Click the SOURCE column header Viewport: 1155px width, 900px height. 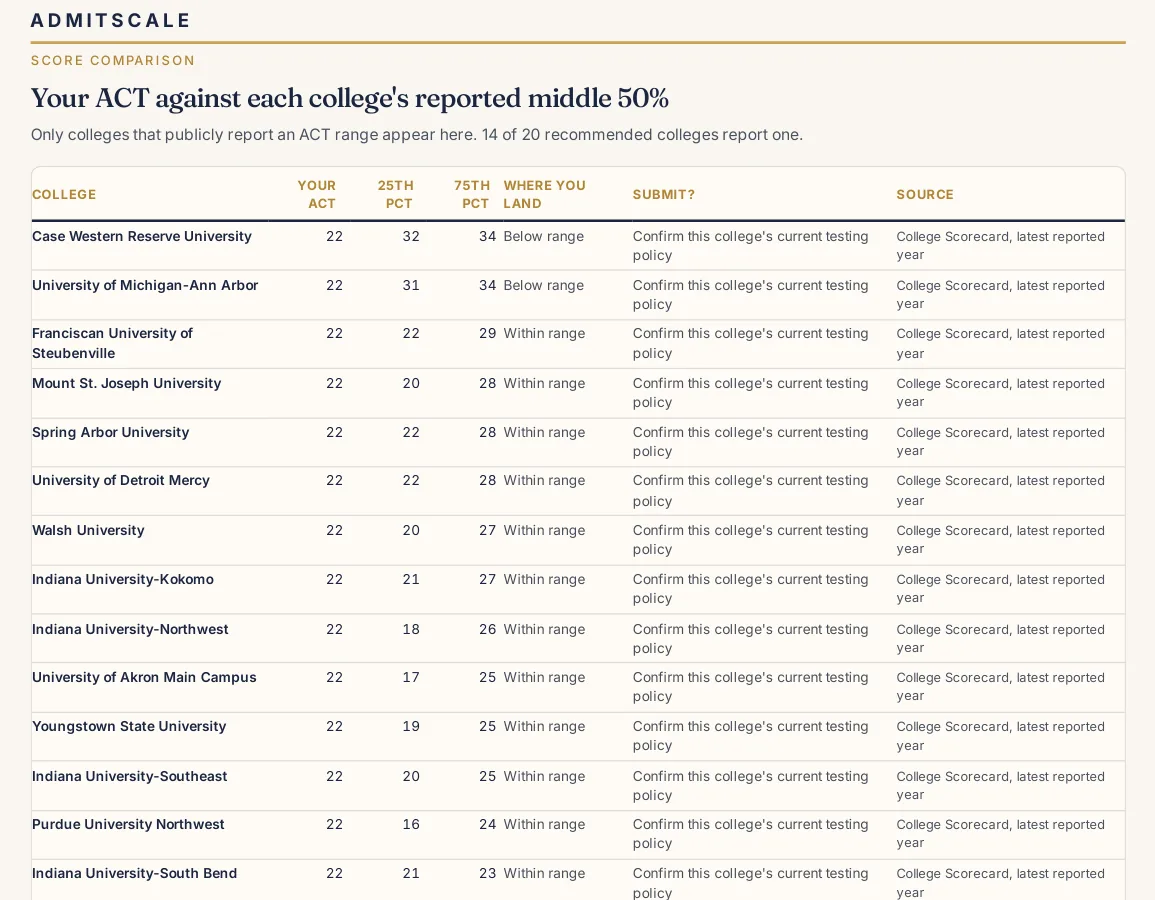coord(925,194)
